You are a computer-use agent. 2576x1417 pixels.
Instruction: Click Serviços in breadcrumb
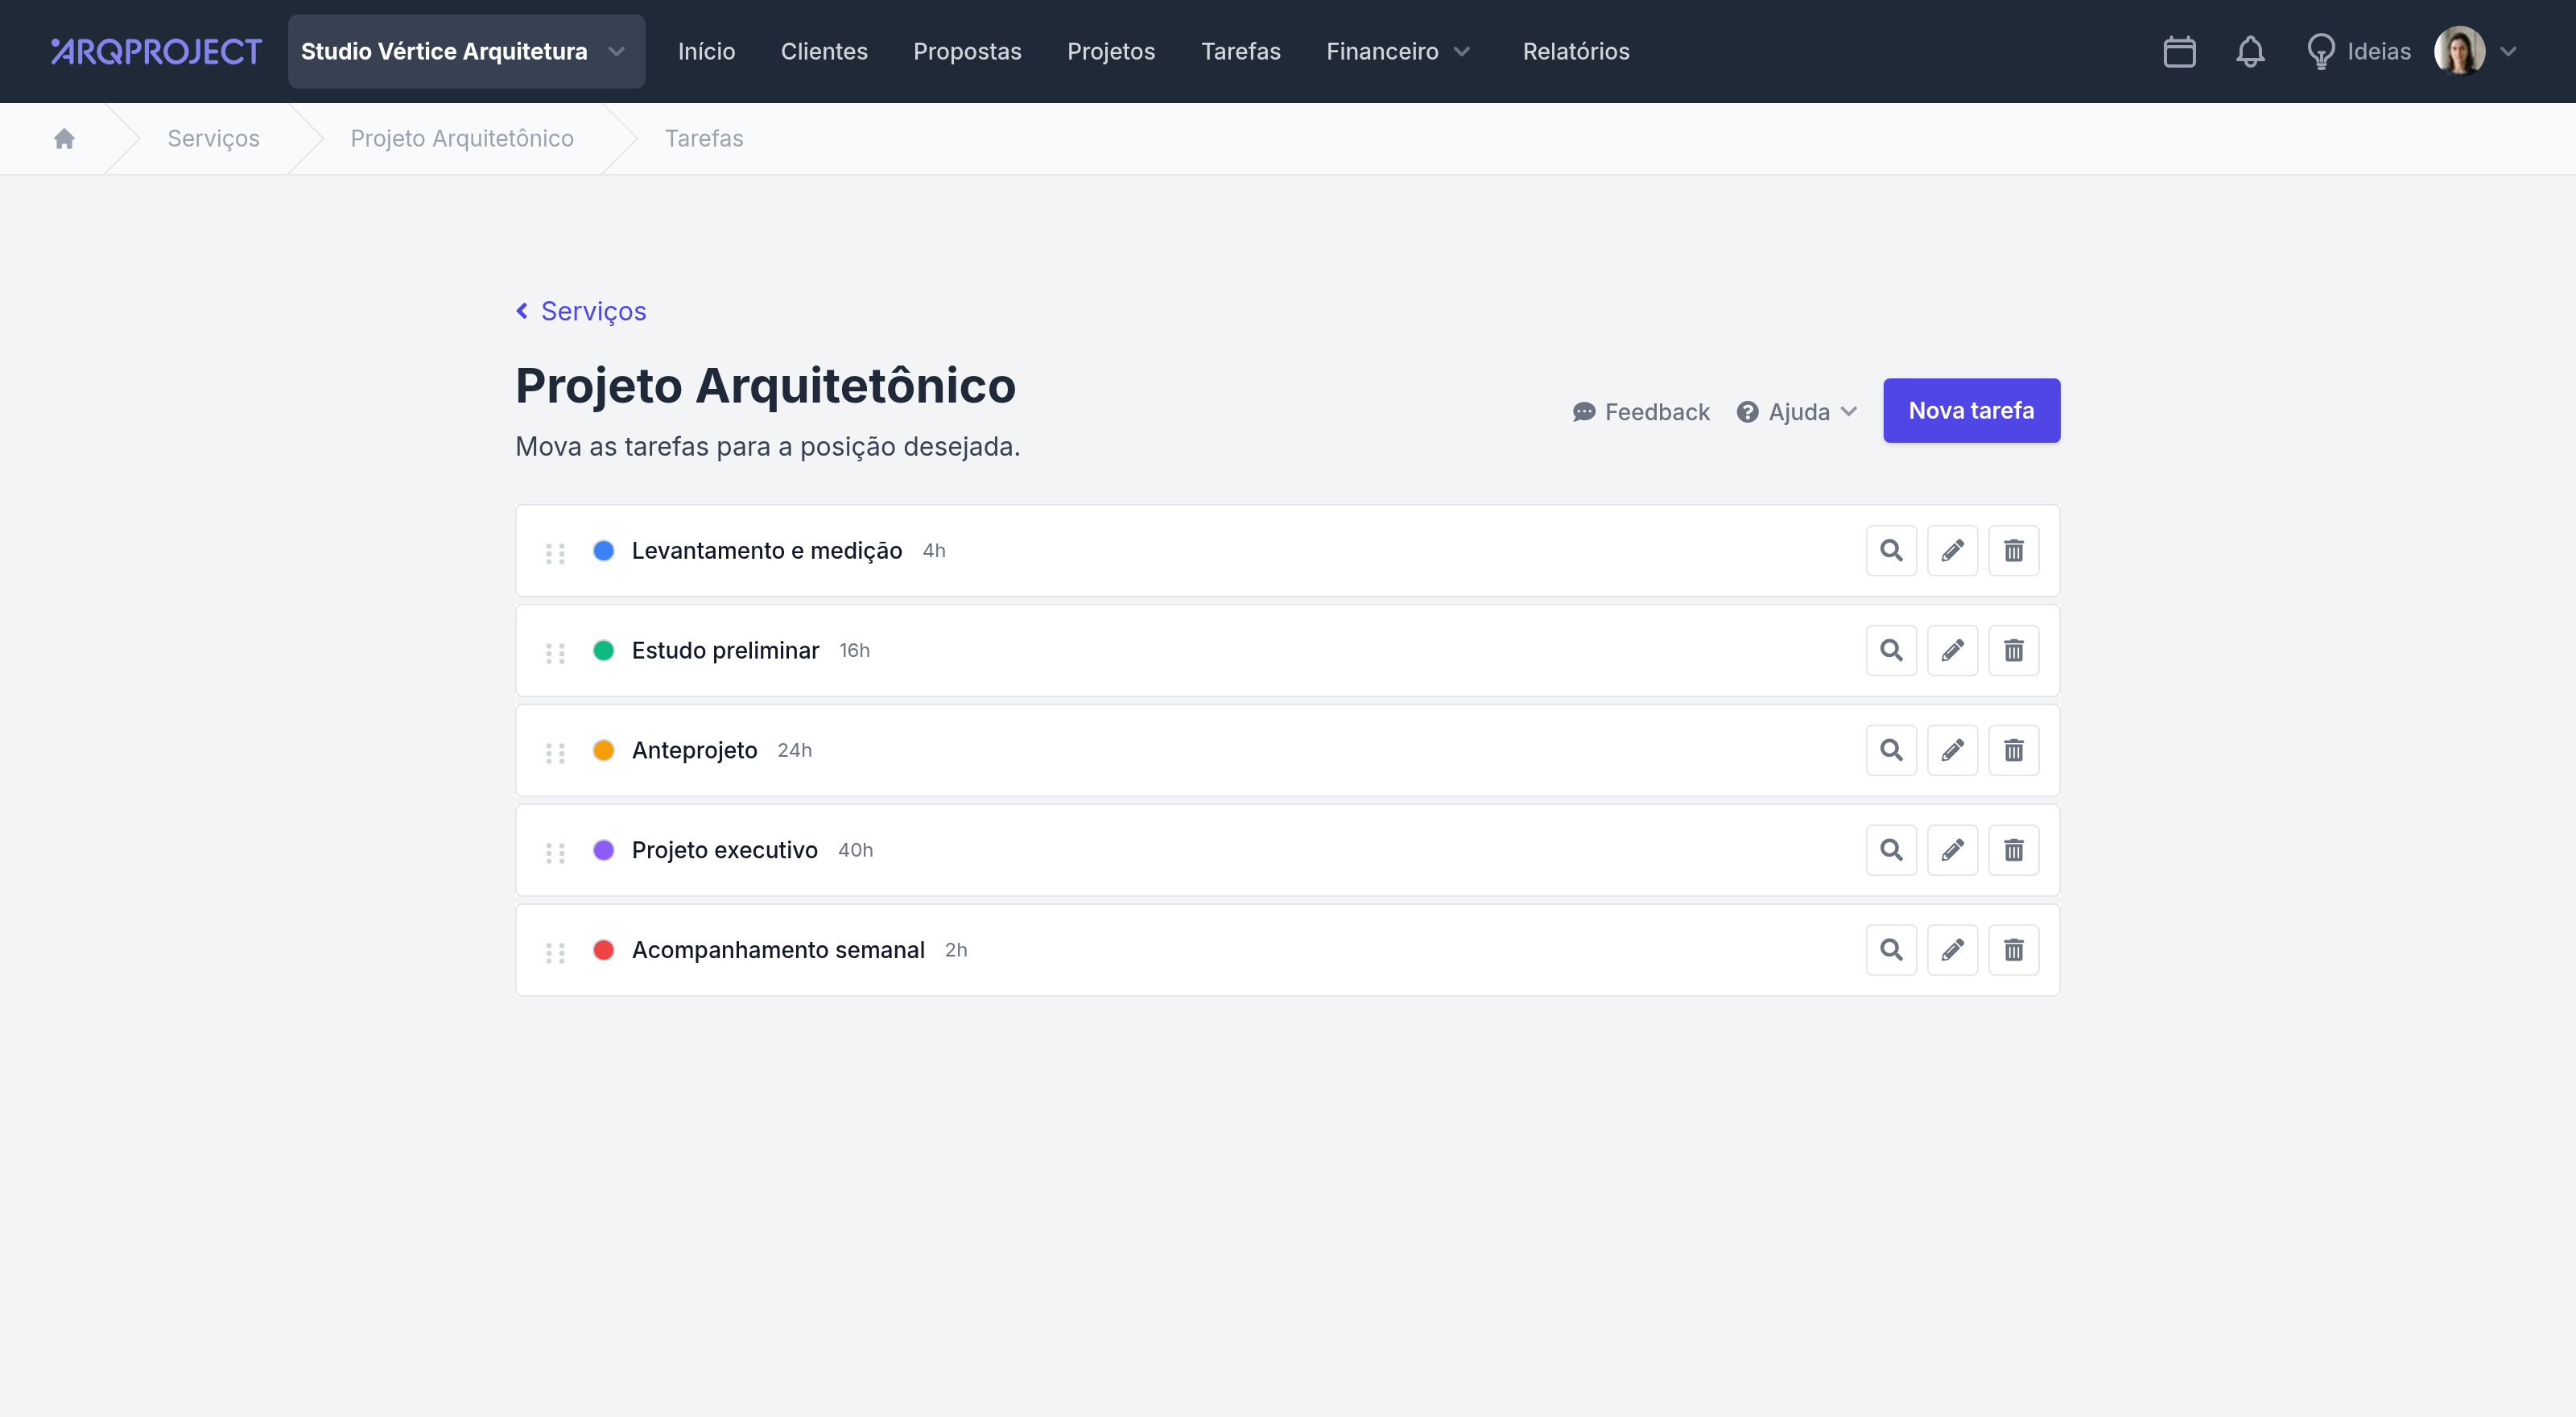213,138
